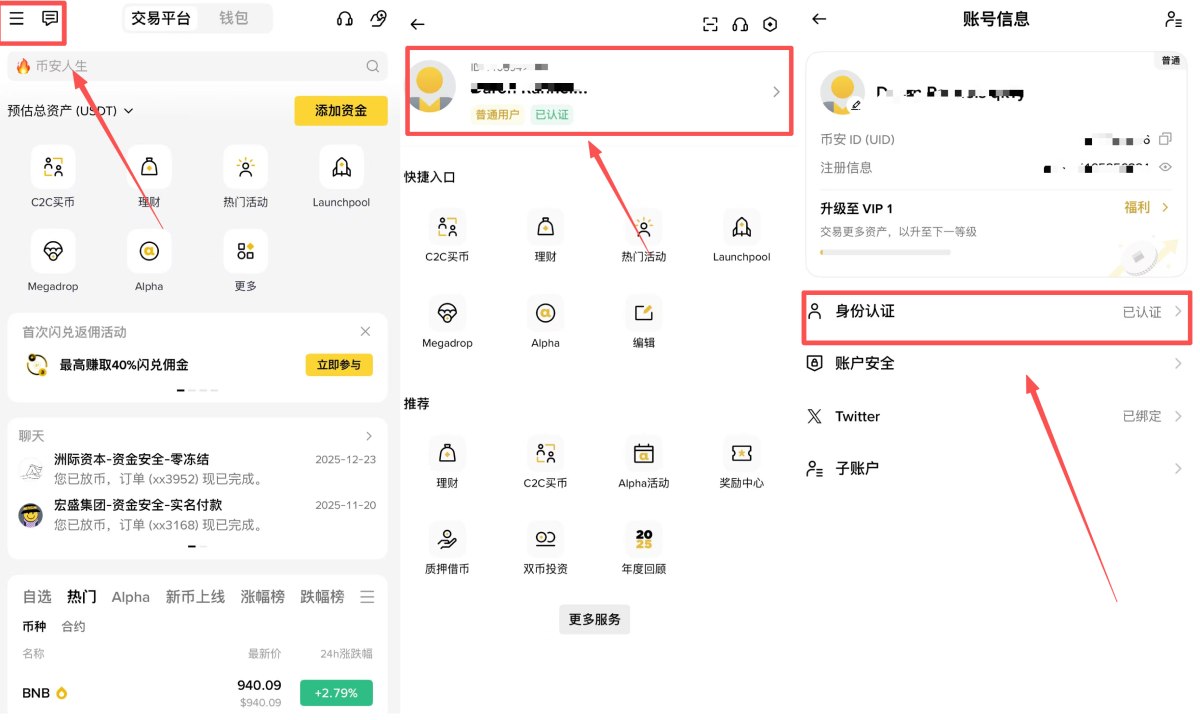
Task: Select the Megadrop icon
Action: click(53, 252)
